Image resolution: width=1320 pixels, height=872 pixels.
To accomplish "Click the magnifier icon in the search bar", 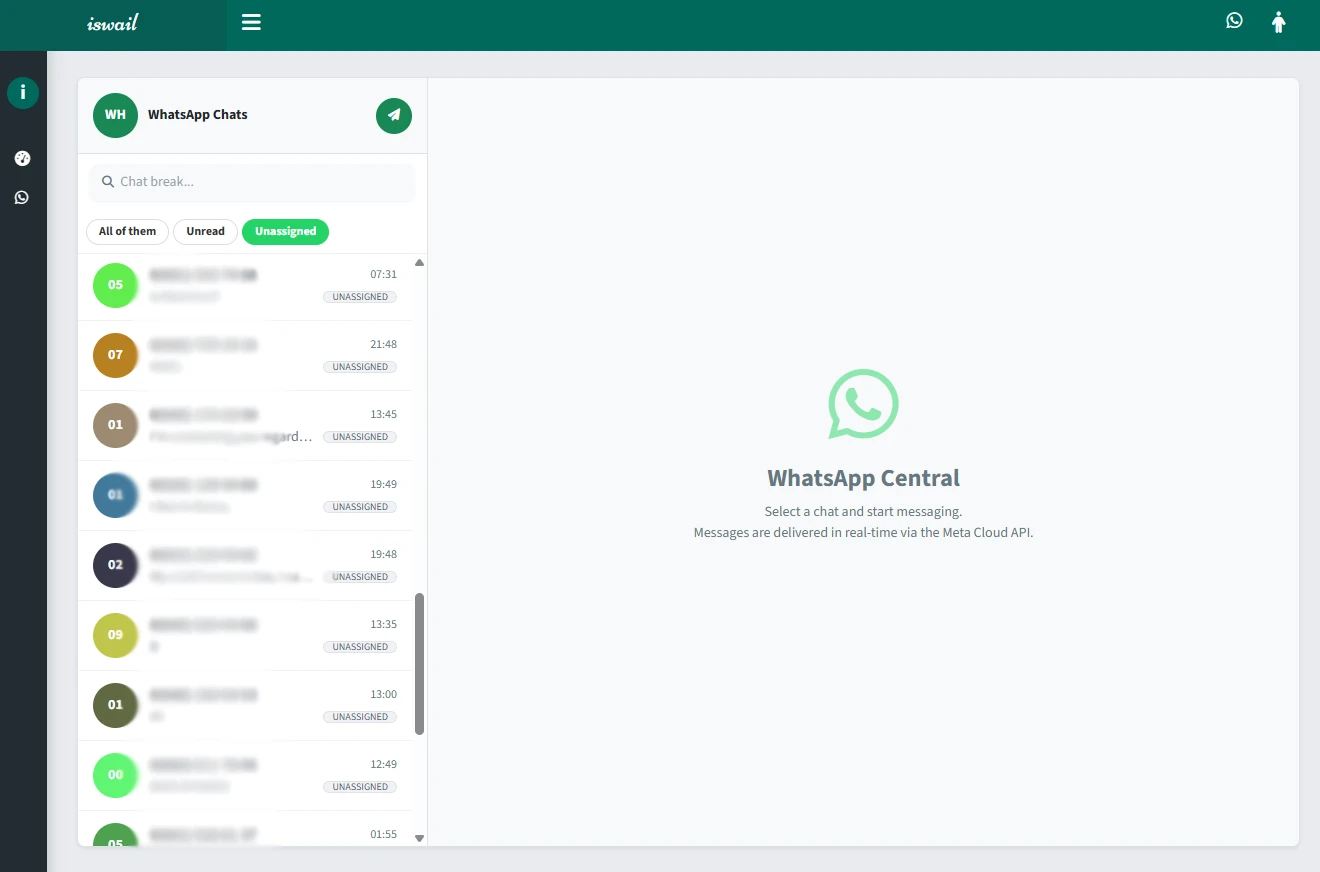I will click(108, 181).
